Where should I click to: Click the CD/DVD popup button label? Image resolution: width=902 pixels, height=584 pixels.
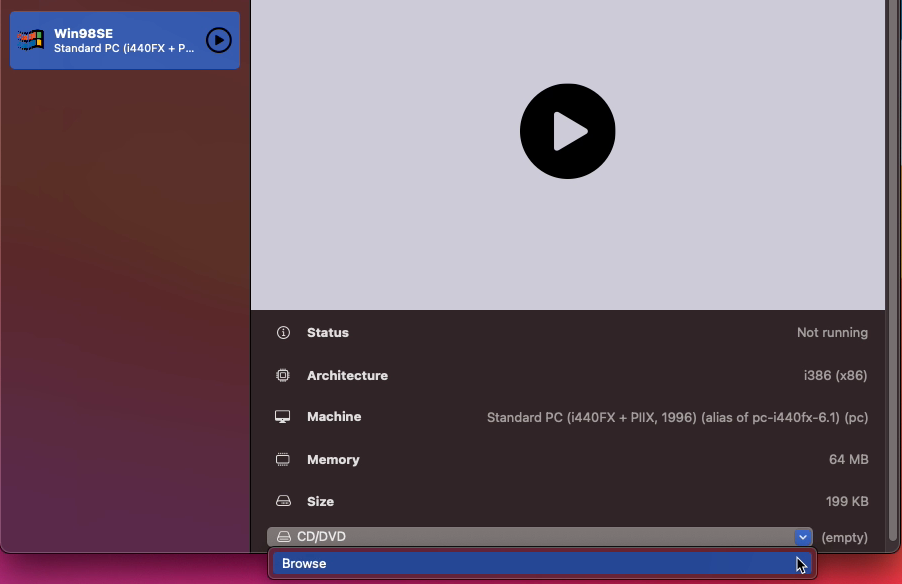(321, 537)
